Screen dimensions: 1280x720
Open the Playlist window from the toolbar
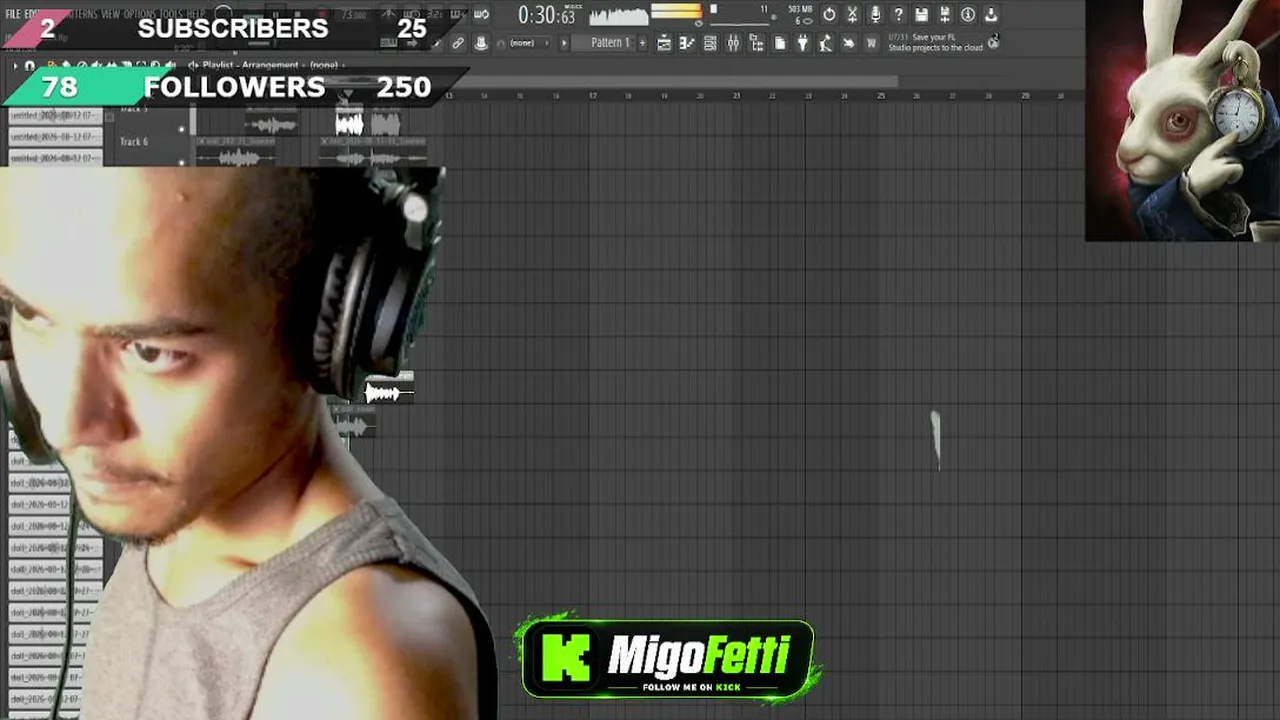664,43
